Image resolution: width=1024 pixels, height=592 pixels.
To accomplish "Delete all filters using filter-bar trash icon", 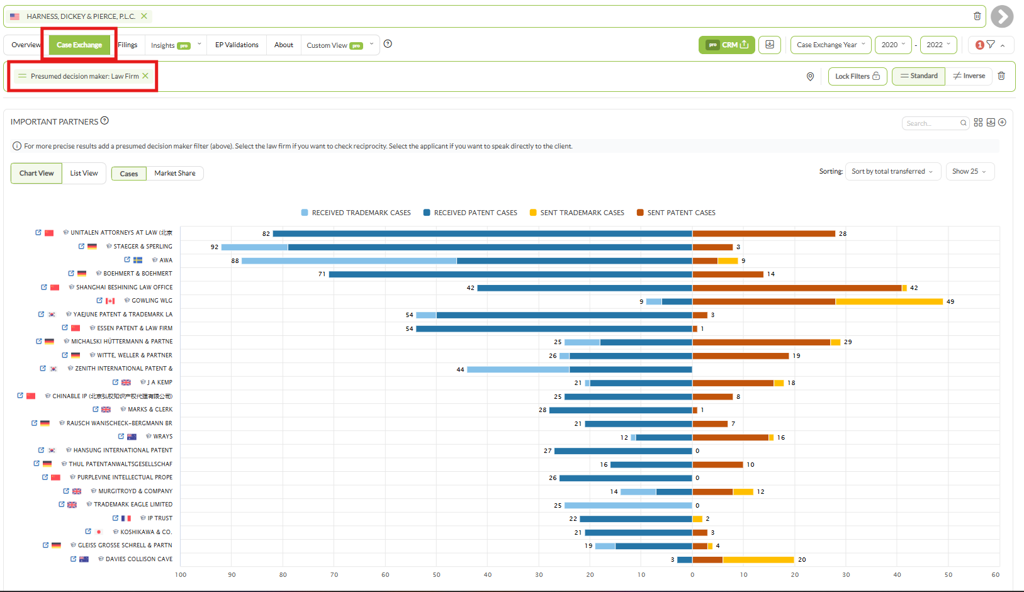I will click(1001, 76).
